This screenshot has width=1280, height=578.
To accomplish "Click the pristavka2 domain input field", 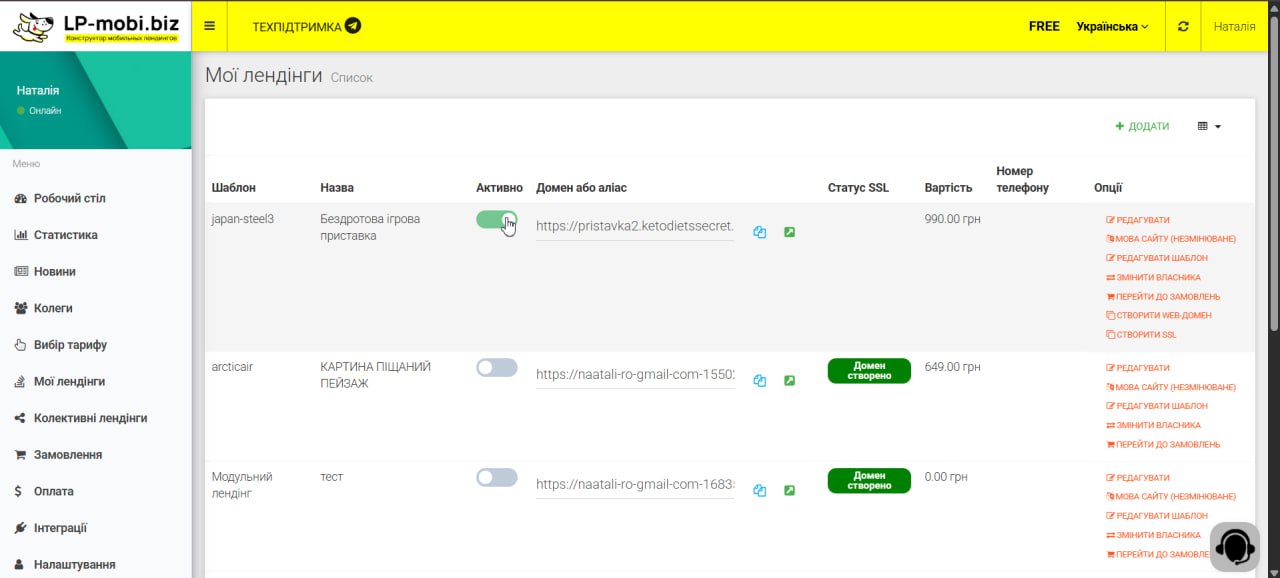I will tap(634, 226).
